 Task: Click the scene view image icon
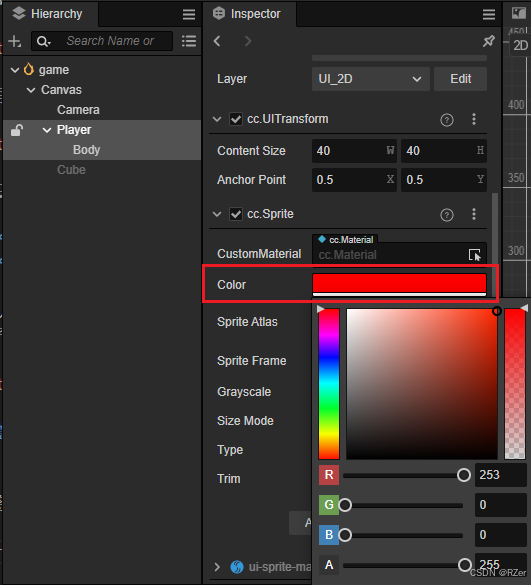point(519,13)
